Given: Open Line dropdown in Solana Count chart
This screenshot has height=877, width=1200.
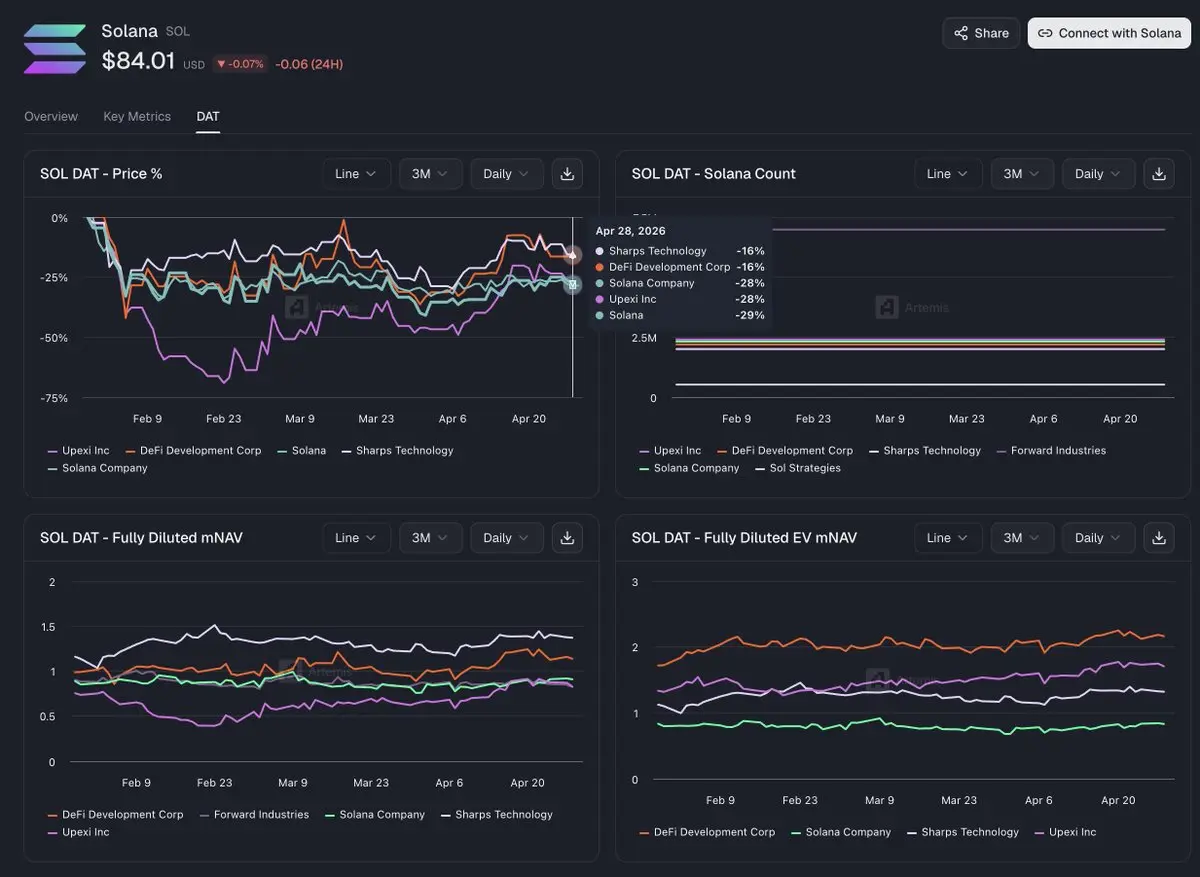Looking at the screenshot, I should [948, 174].
